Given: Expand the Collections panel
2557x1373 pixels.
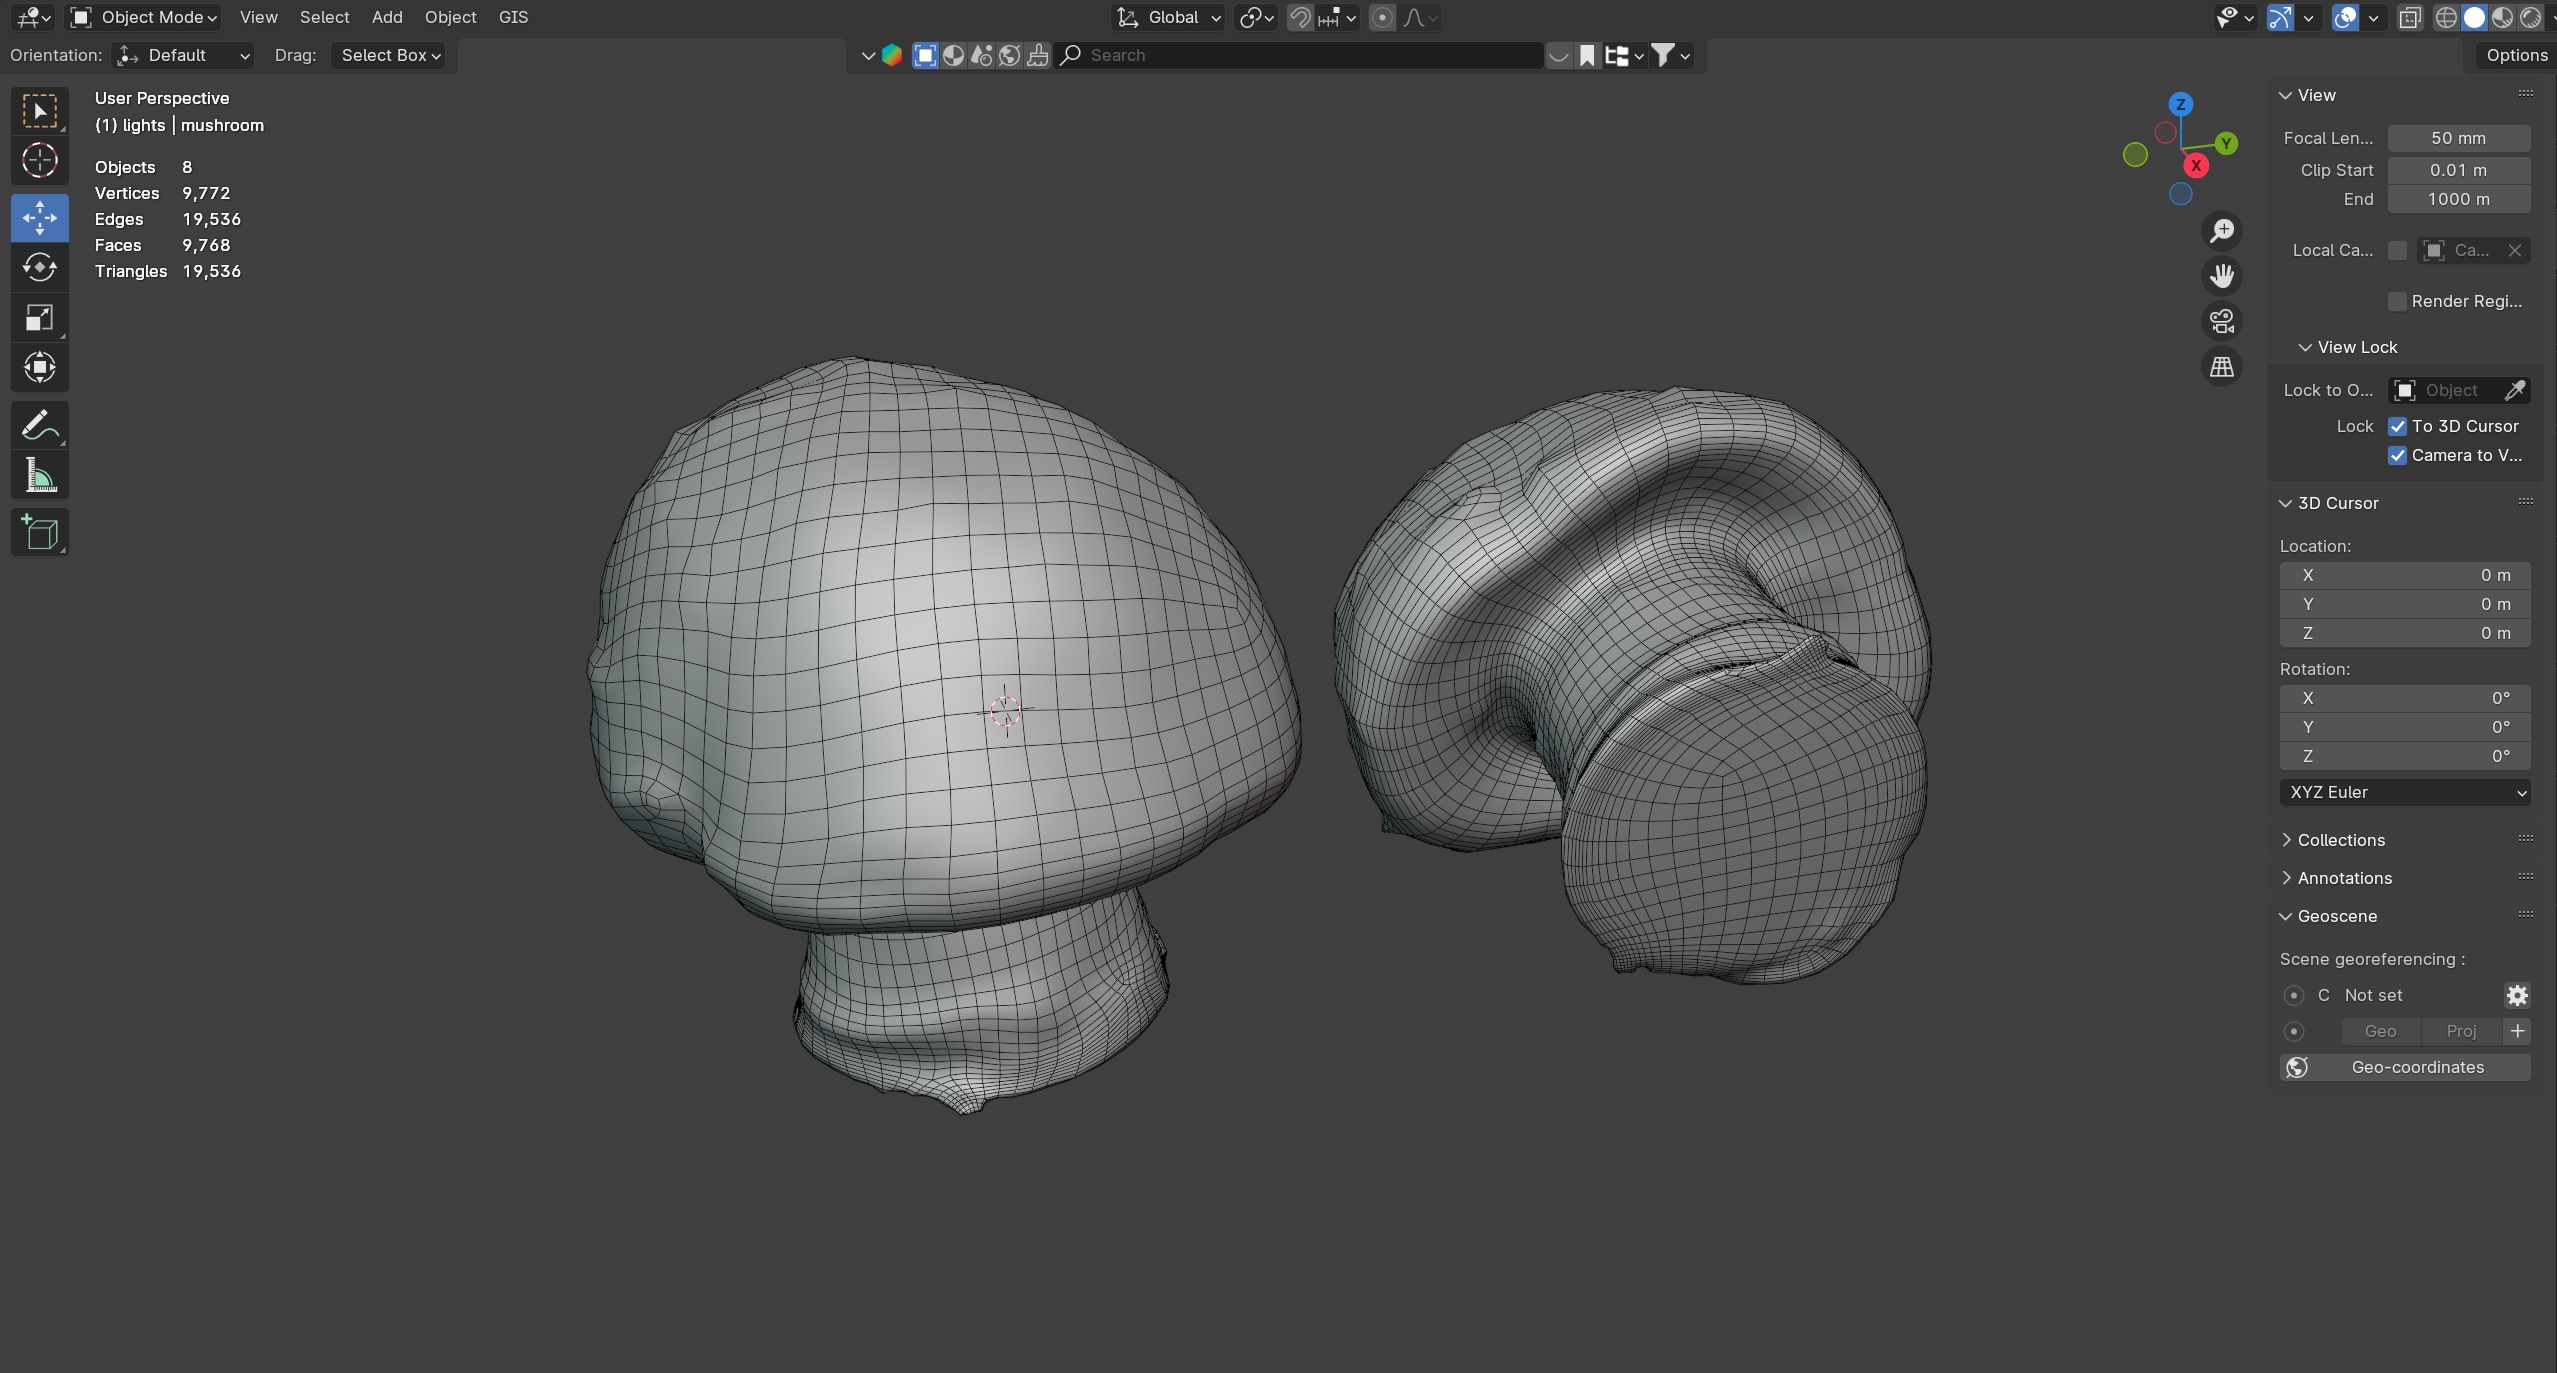Looking at the screenshot, I should [x=2340, y=840].
